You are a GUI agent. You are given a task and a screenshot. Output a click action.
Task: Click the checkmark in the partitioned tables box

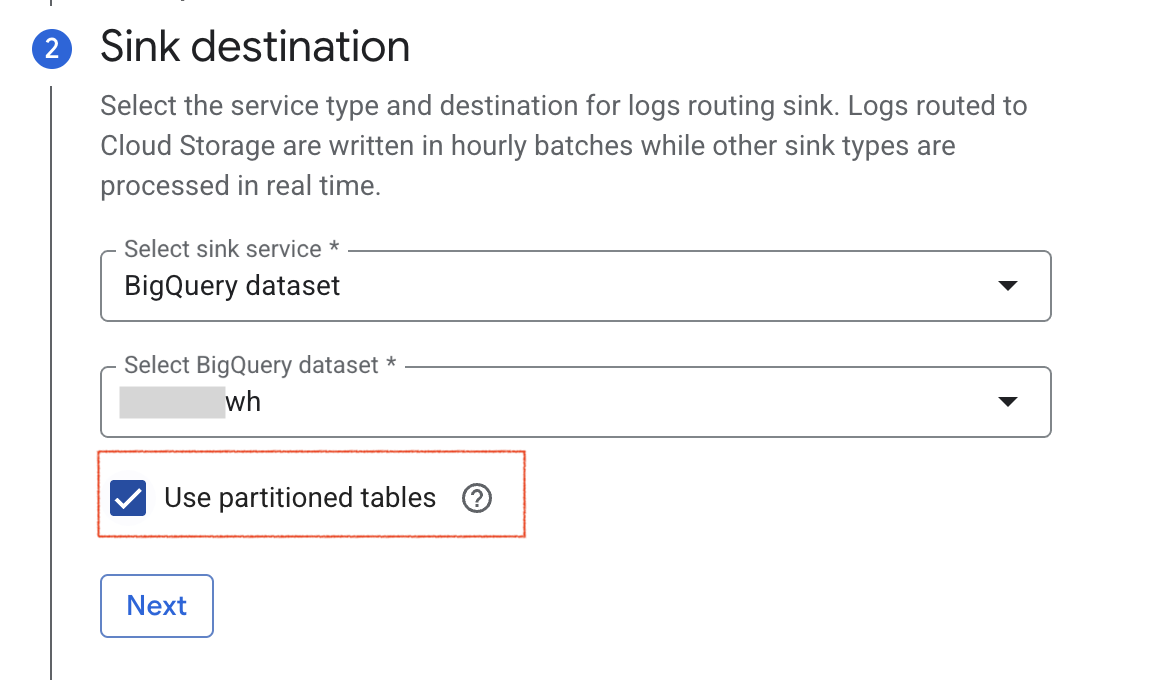[128, 498]
